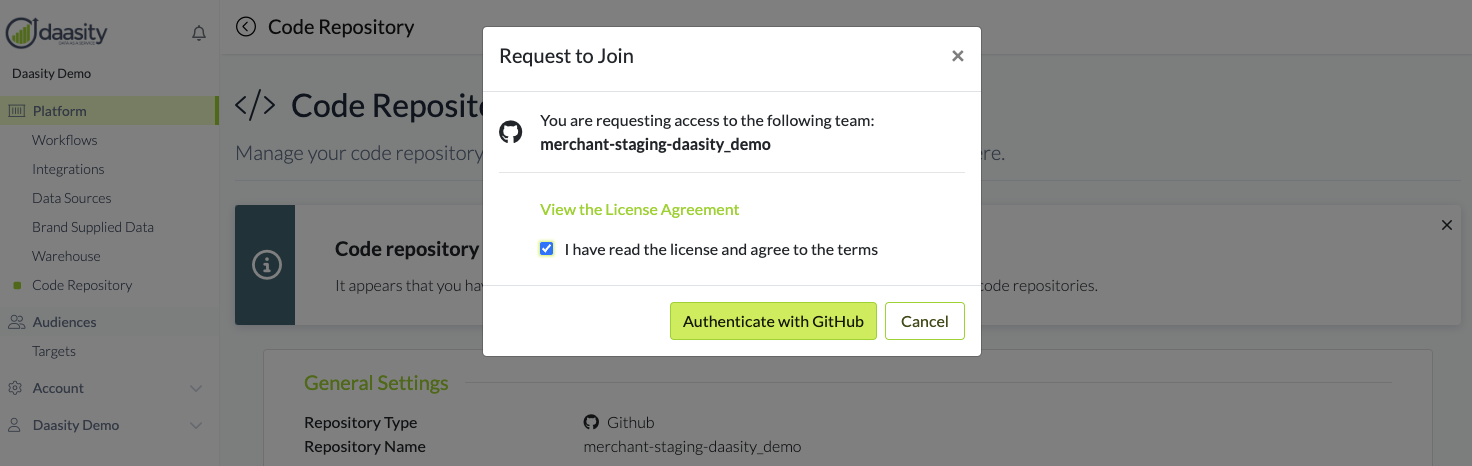Image resolution: width=1472 pixels, height=466 pixels.
Task: Dismiss the code repository info banner
Action: pyautogui.click(x=1446, y=225)
